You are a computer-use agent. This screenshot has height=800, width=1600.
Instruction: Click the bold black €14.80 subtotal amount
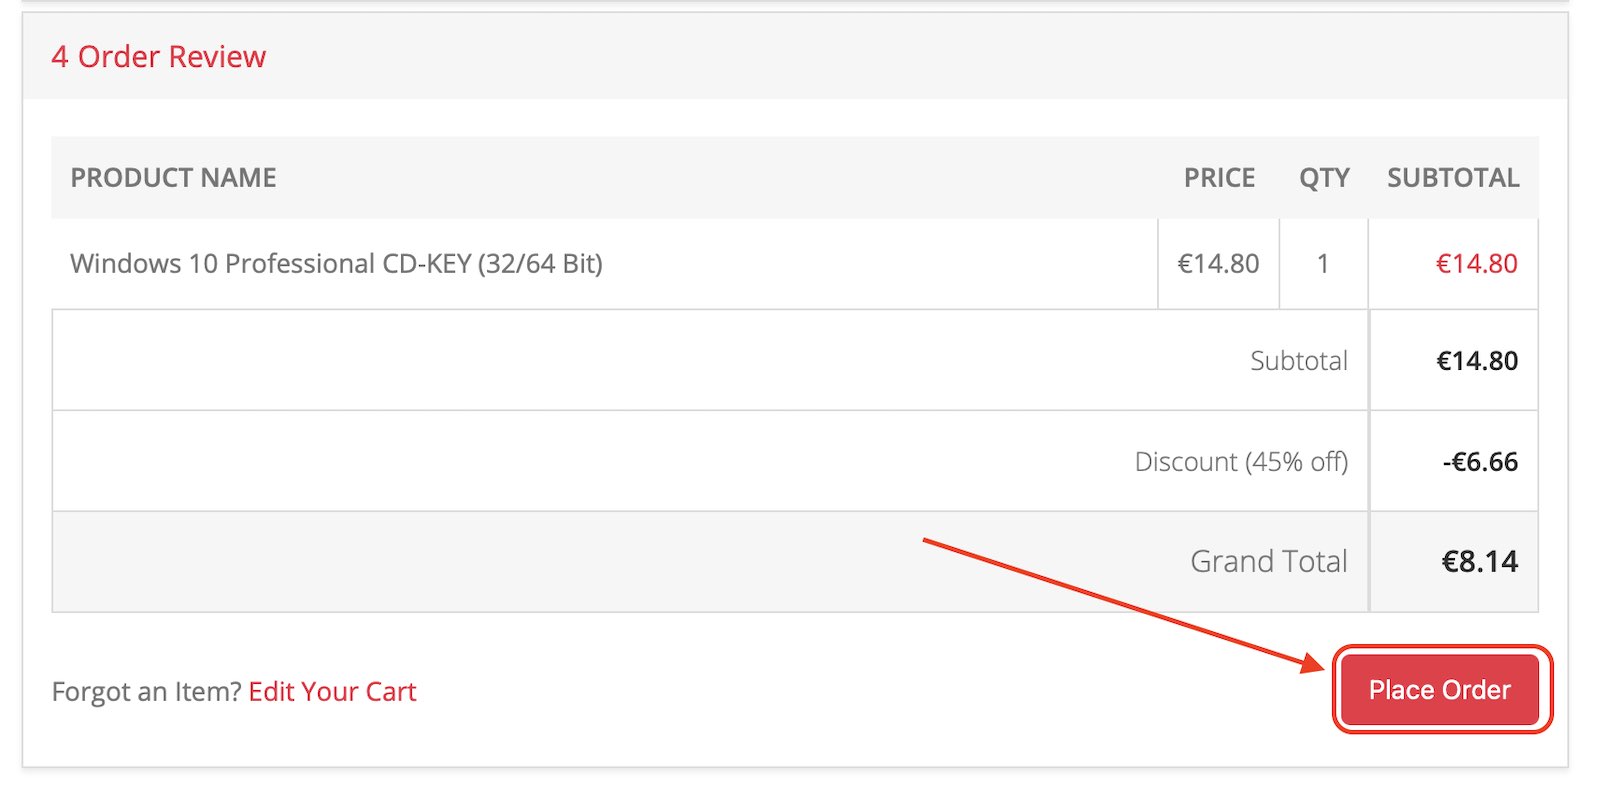pos(1476,361)
